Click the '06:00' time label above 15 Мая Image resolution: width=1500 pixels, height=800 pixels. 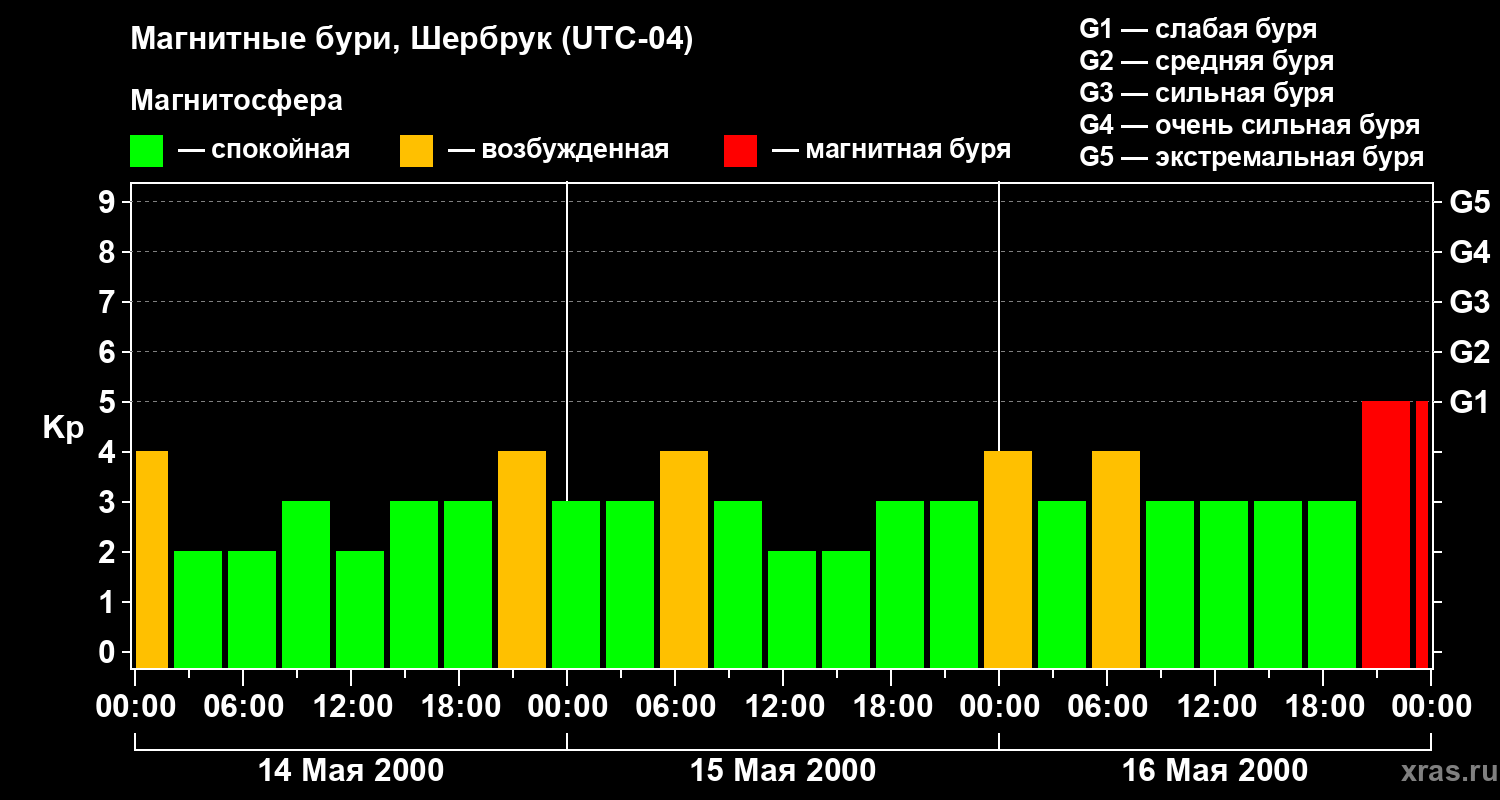click(675, 706)
